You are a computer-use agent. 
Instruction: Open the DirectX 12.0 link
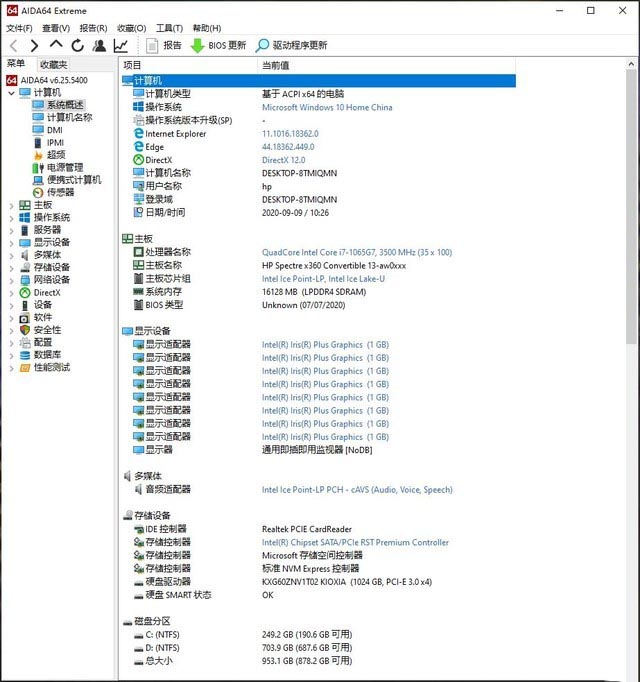[x=284, y=160]
